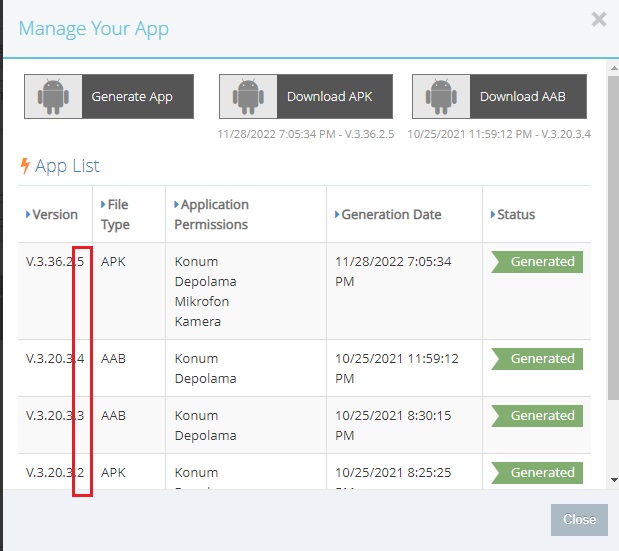Click Kamera permission in V.3.36.2.5 row

(x=197, y=322)
